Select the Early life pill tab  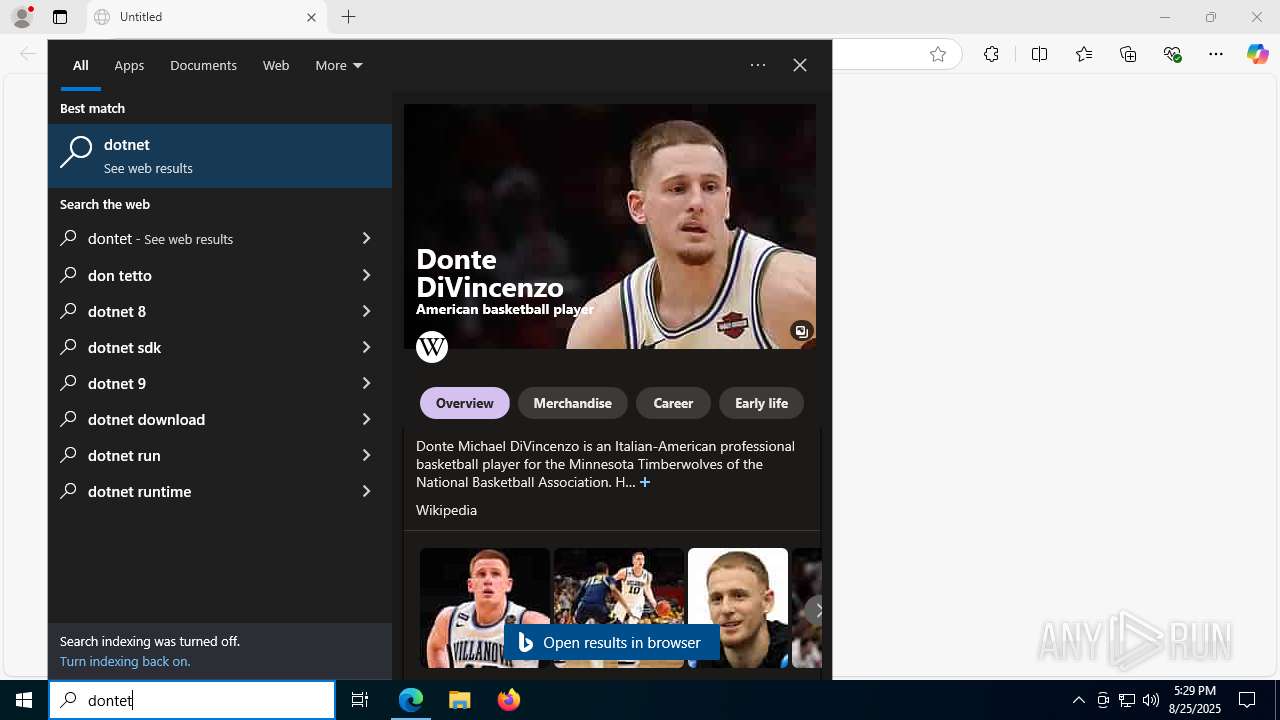(x=761, y=403)
